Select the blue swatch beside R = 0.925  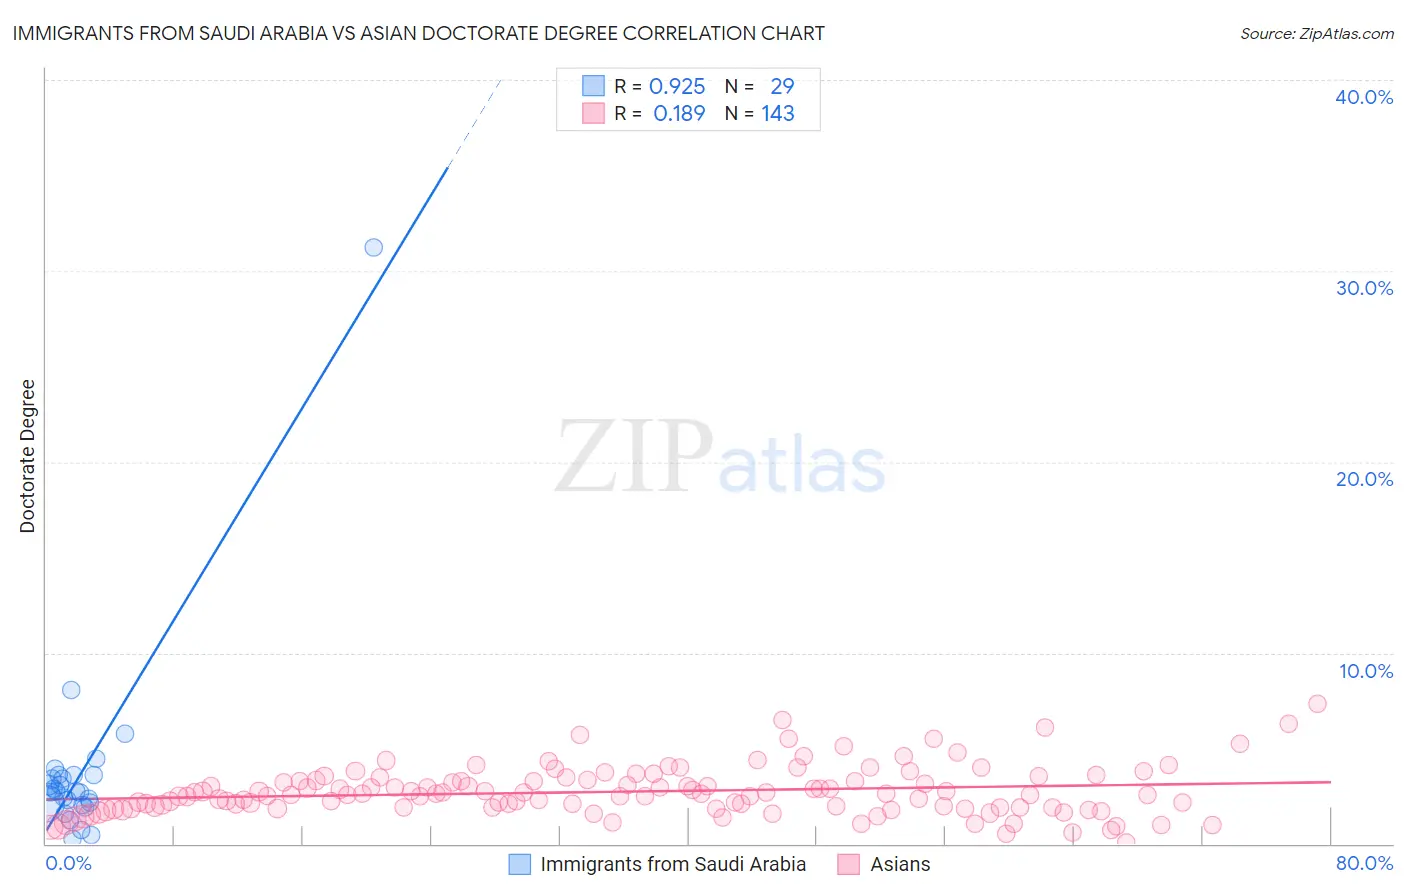coord(593,86)
